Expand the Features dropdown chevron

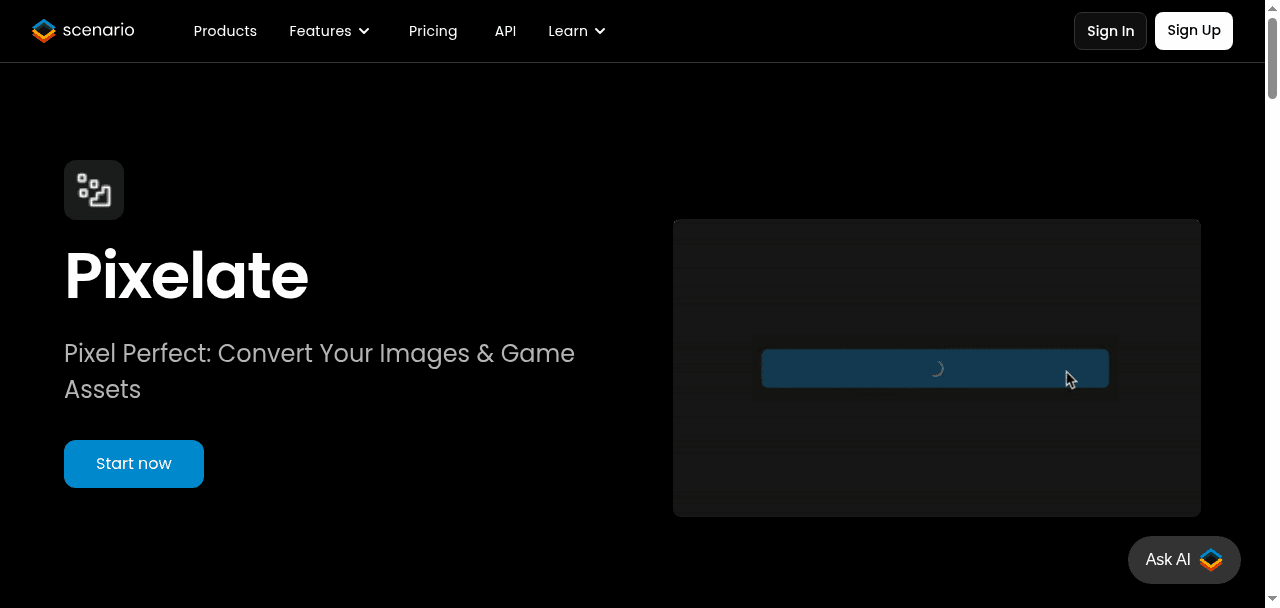364,31
